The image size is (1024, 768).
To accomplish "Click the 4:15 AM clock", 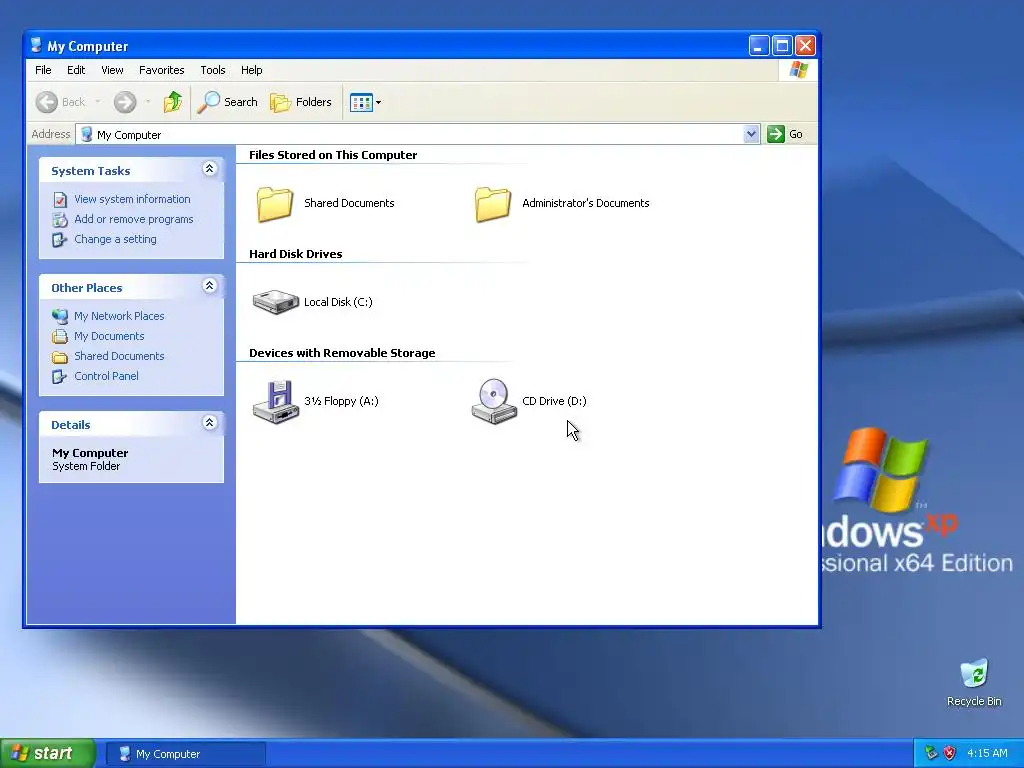I will click(x=987, y=753).
